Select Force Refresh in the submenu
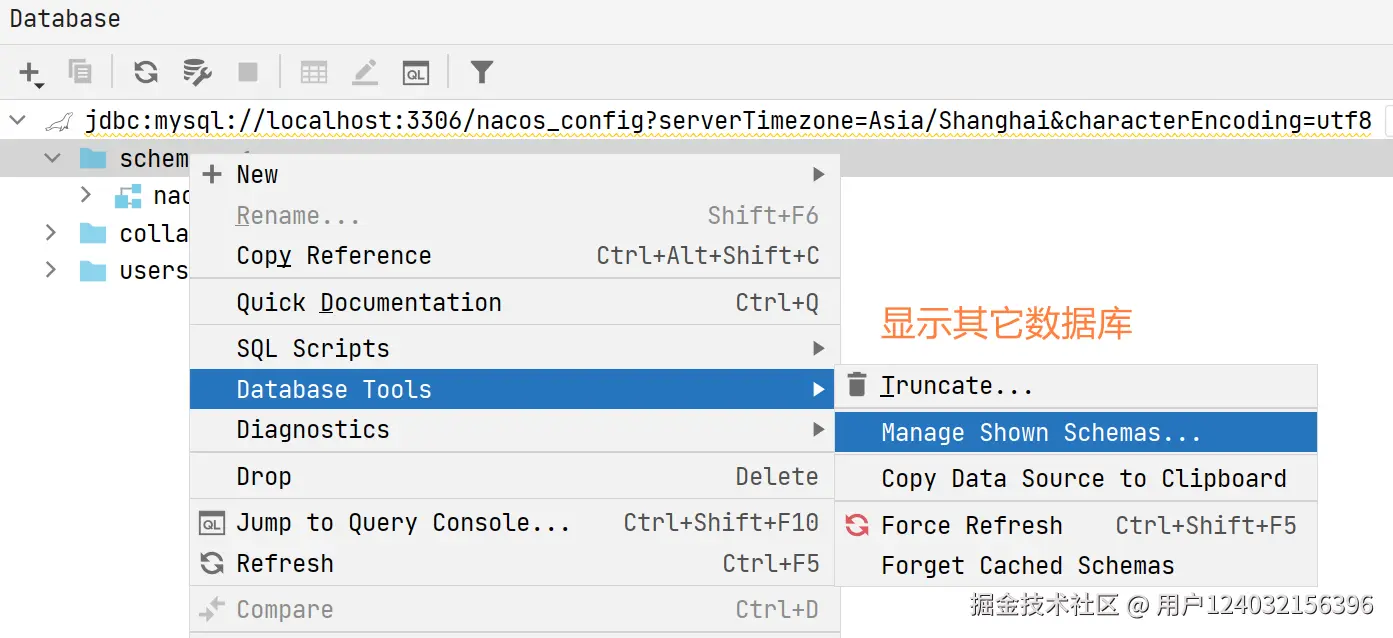Viewport: 1393px width, 638px height. click(x=971, y=526)
